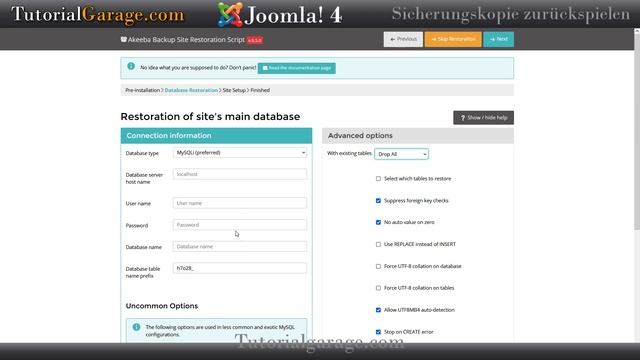Uncheck Allow UTF8MB4 auto-detection
Screen dimensions: 640x360
[x=378, y=310]
